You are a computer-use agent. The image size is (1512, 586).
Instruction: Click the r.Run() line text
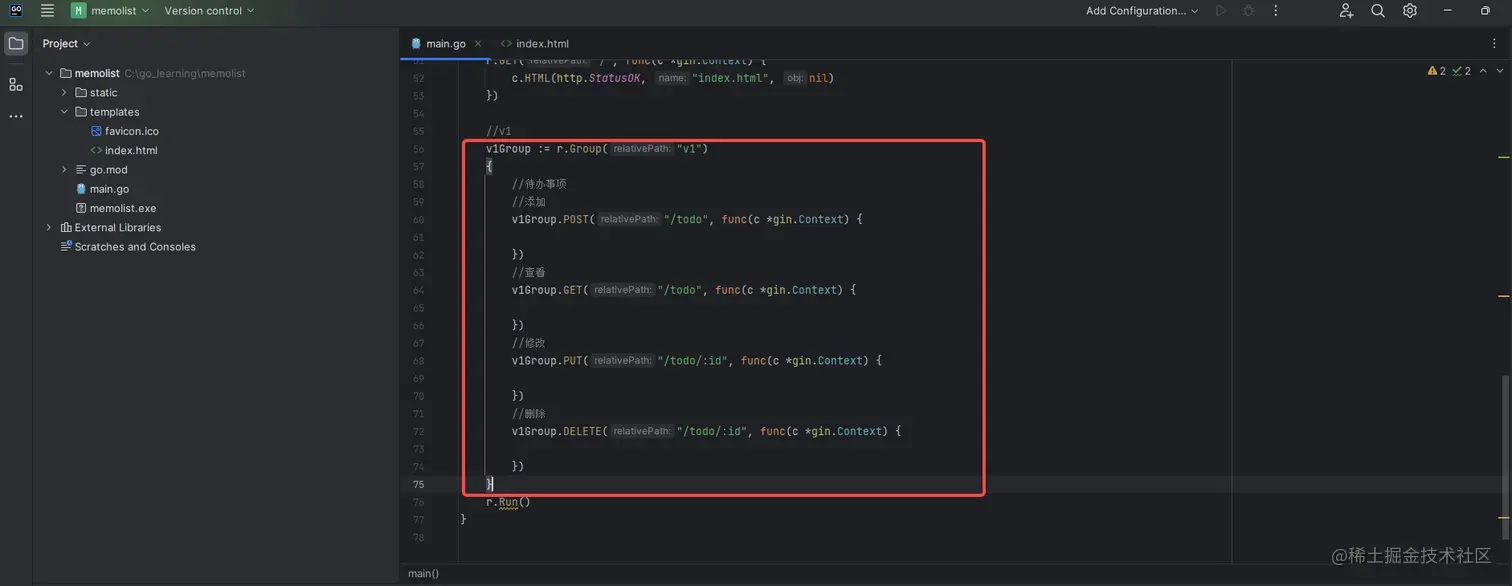click(508, 502)
